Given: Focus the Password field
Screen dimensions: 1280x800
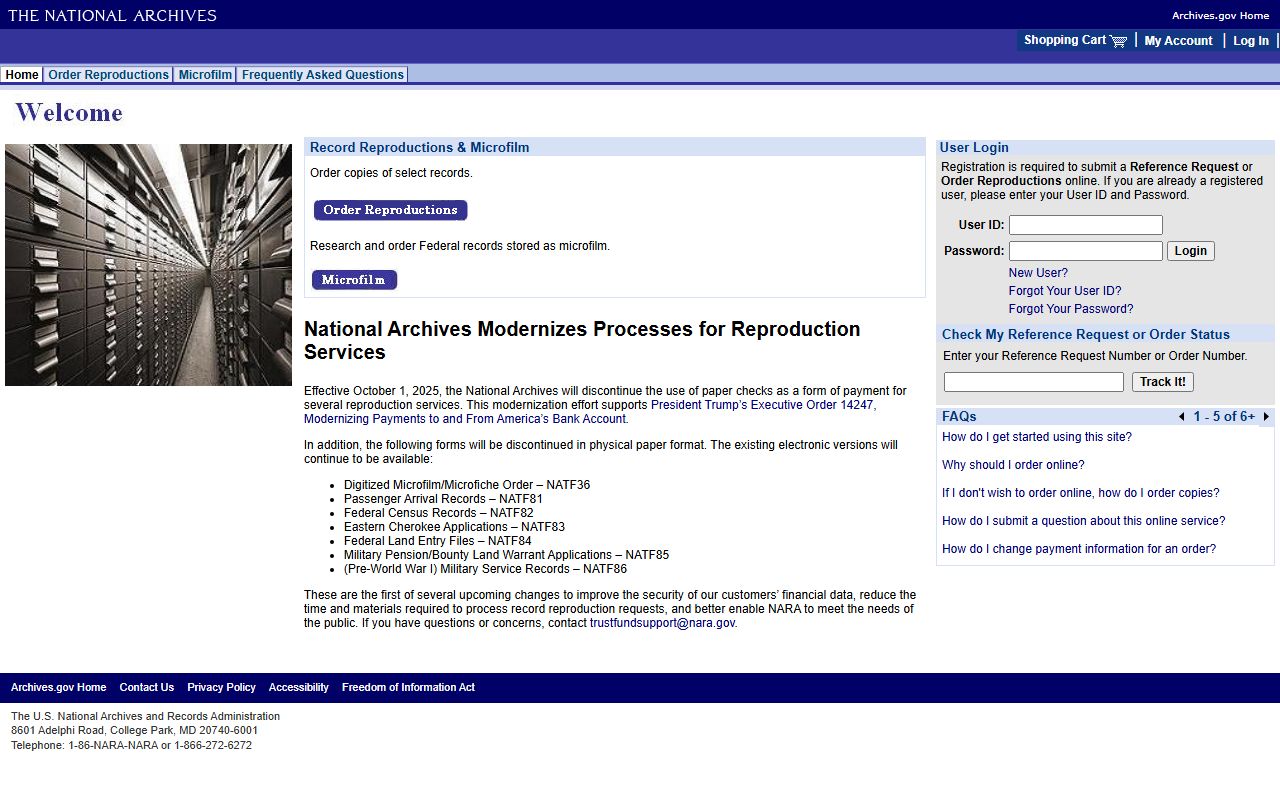Looking at the screenshot, I should [1085, 251].
